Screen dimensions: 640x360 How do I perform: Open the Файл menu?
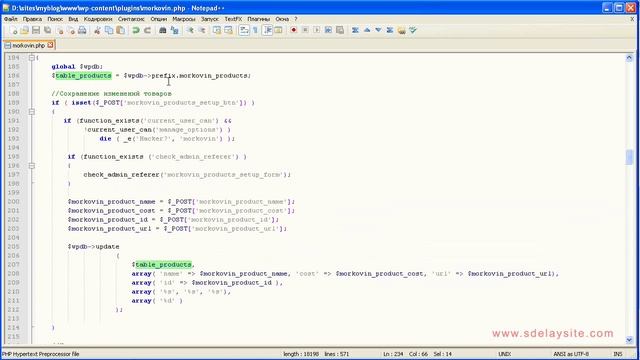tap(11, 19)
